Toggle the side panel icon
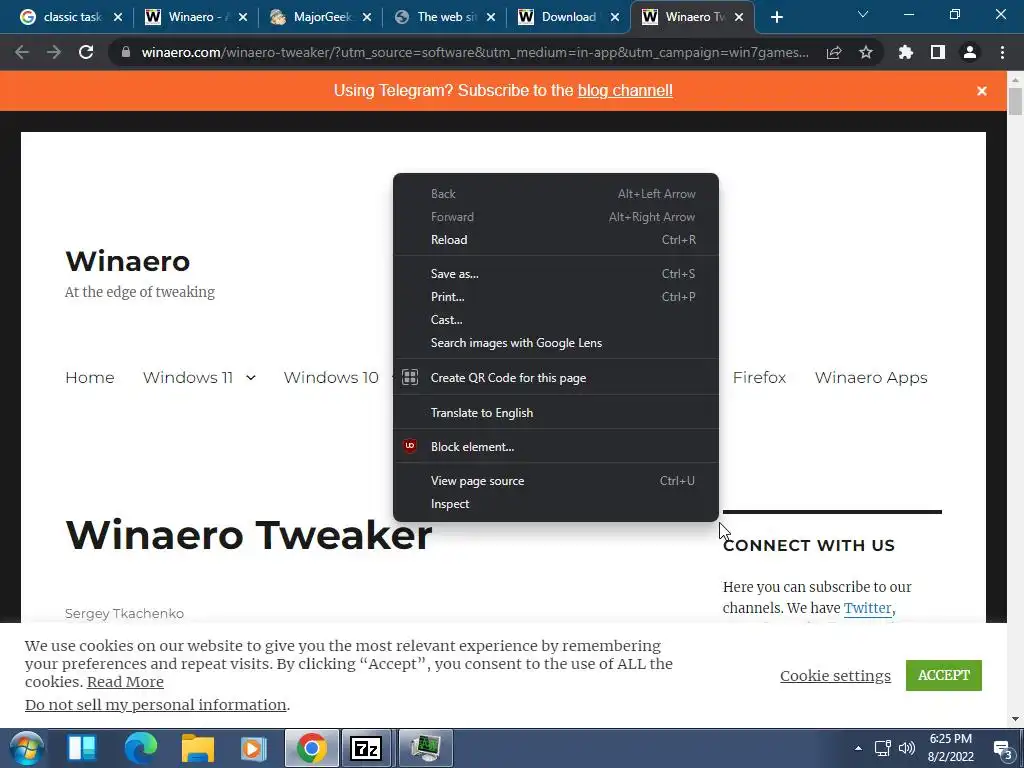Screen dimensions: 1024x768 pos(938,52)
